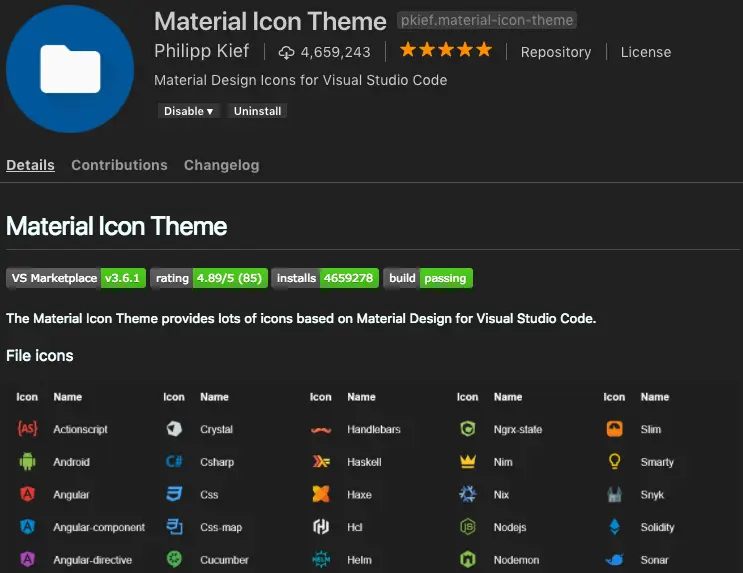Click the Css-map icon
The width and height of the screenshot is (743, 573).
tap(174, 527)
